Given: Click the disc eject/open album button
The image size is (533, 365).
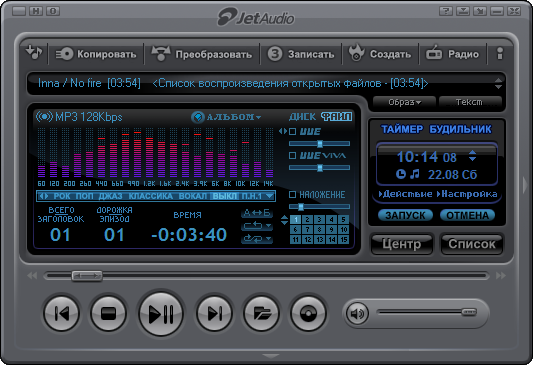Looking at the screenshot, I should coord(308,313).
